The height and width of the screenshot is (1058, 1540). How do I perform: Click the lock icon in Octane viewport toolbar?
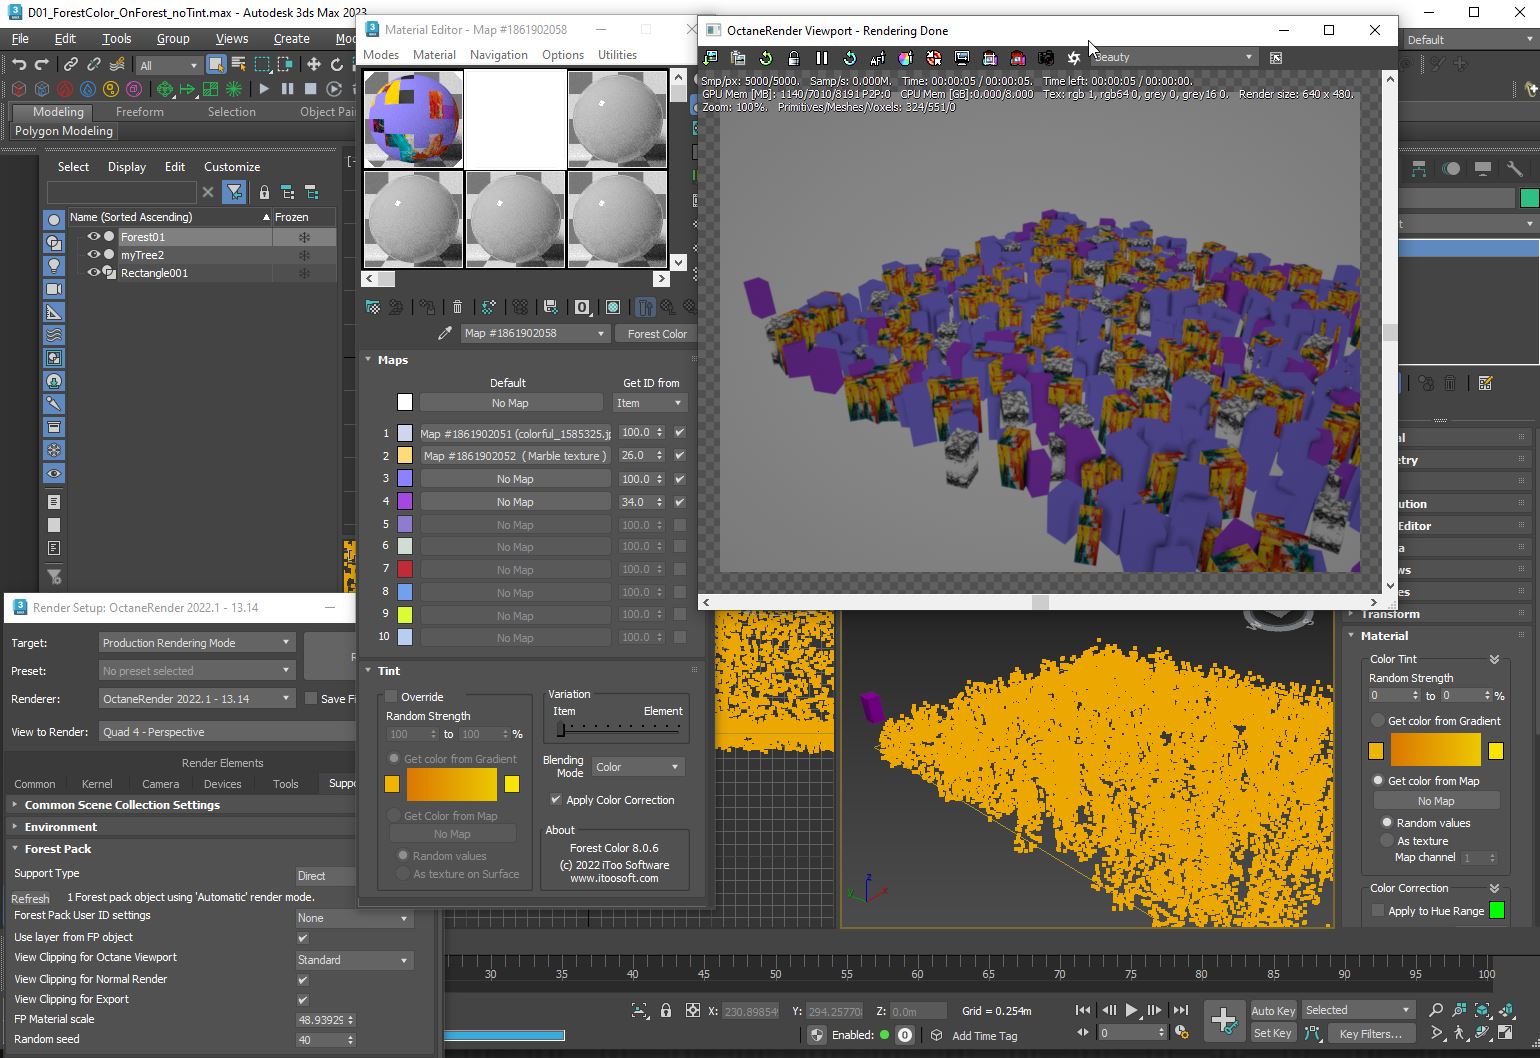point(793,58)
